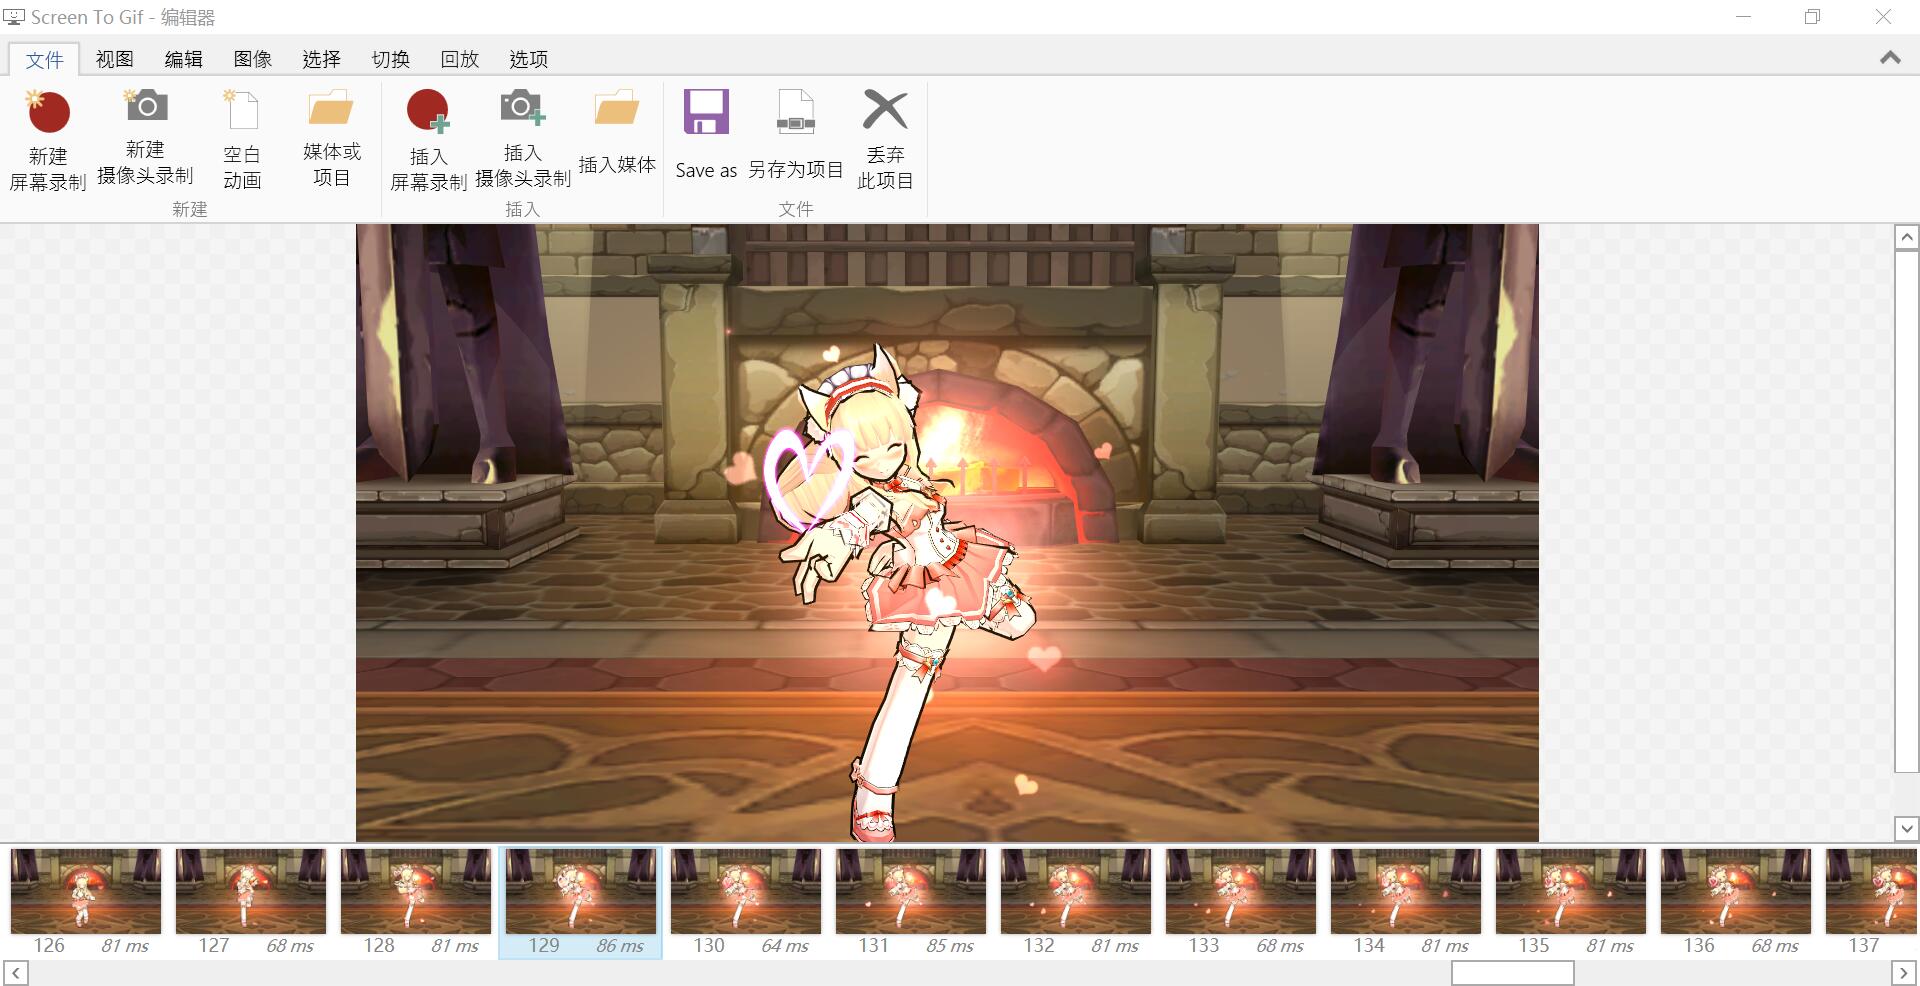The image size is (1920, 986).
Task: Click the horizontal timeline scrollbar thumb
Action: [1513, 973]
